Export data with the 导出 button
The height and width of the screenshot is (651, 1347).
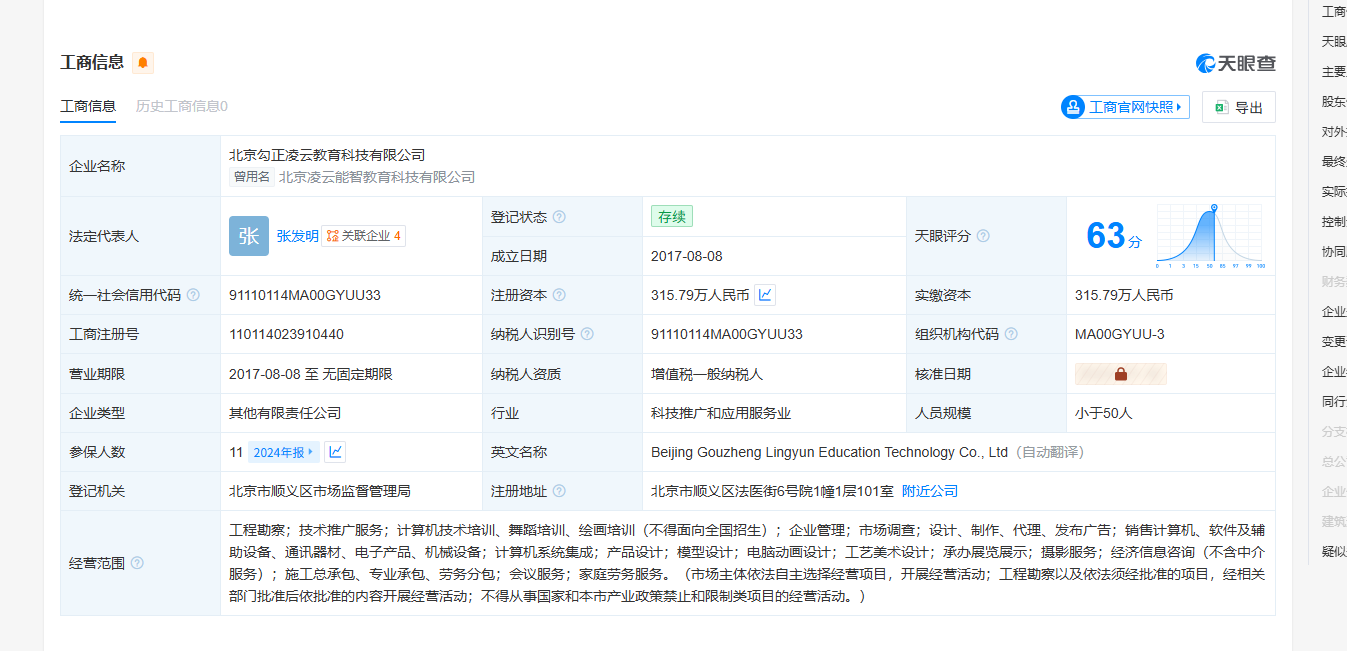(x=1238, y=108)
